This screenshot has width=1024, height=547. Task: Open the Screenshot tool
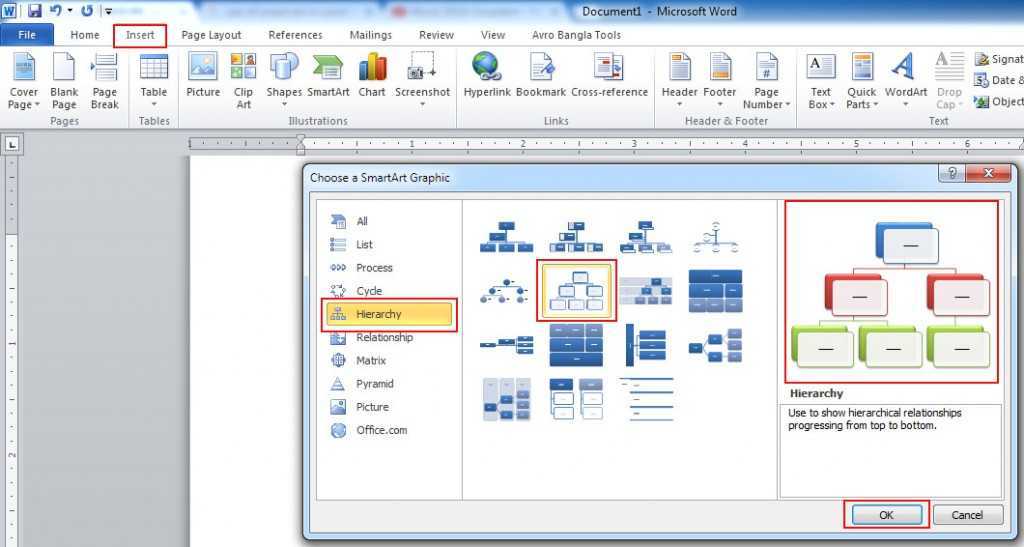pos(423,80)
